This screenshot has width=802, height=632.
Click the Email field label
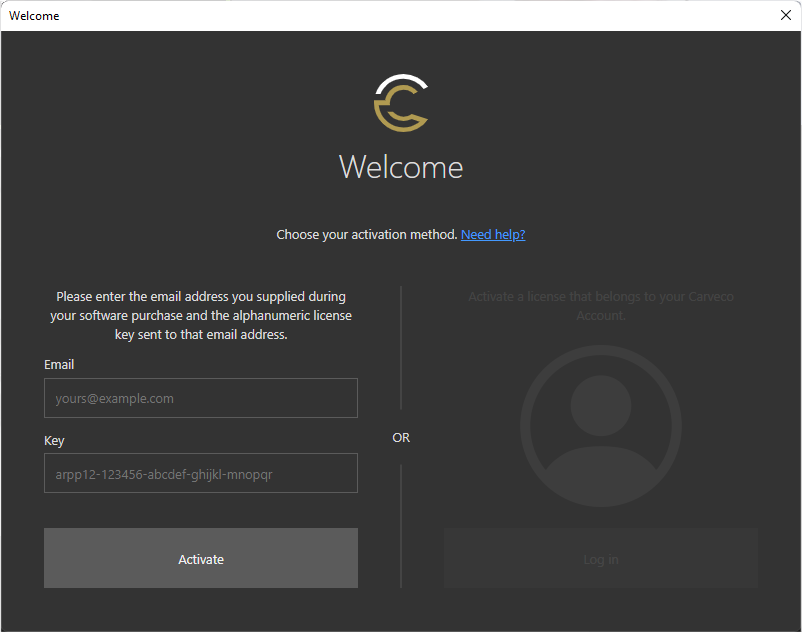point(59,365)
